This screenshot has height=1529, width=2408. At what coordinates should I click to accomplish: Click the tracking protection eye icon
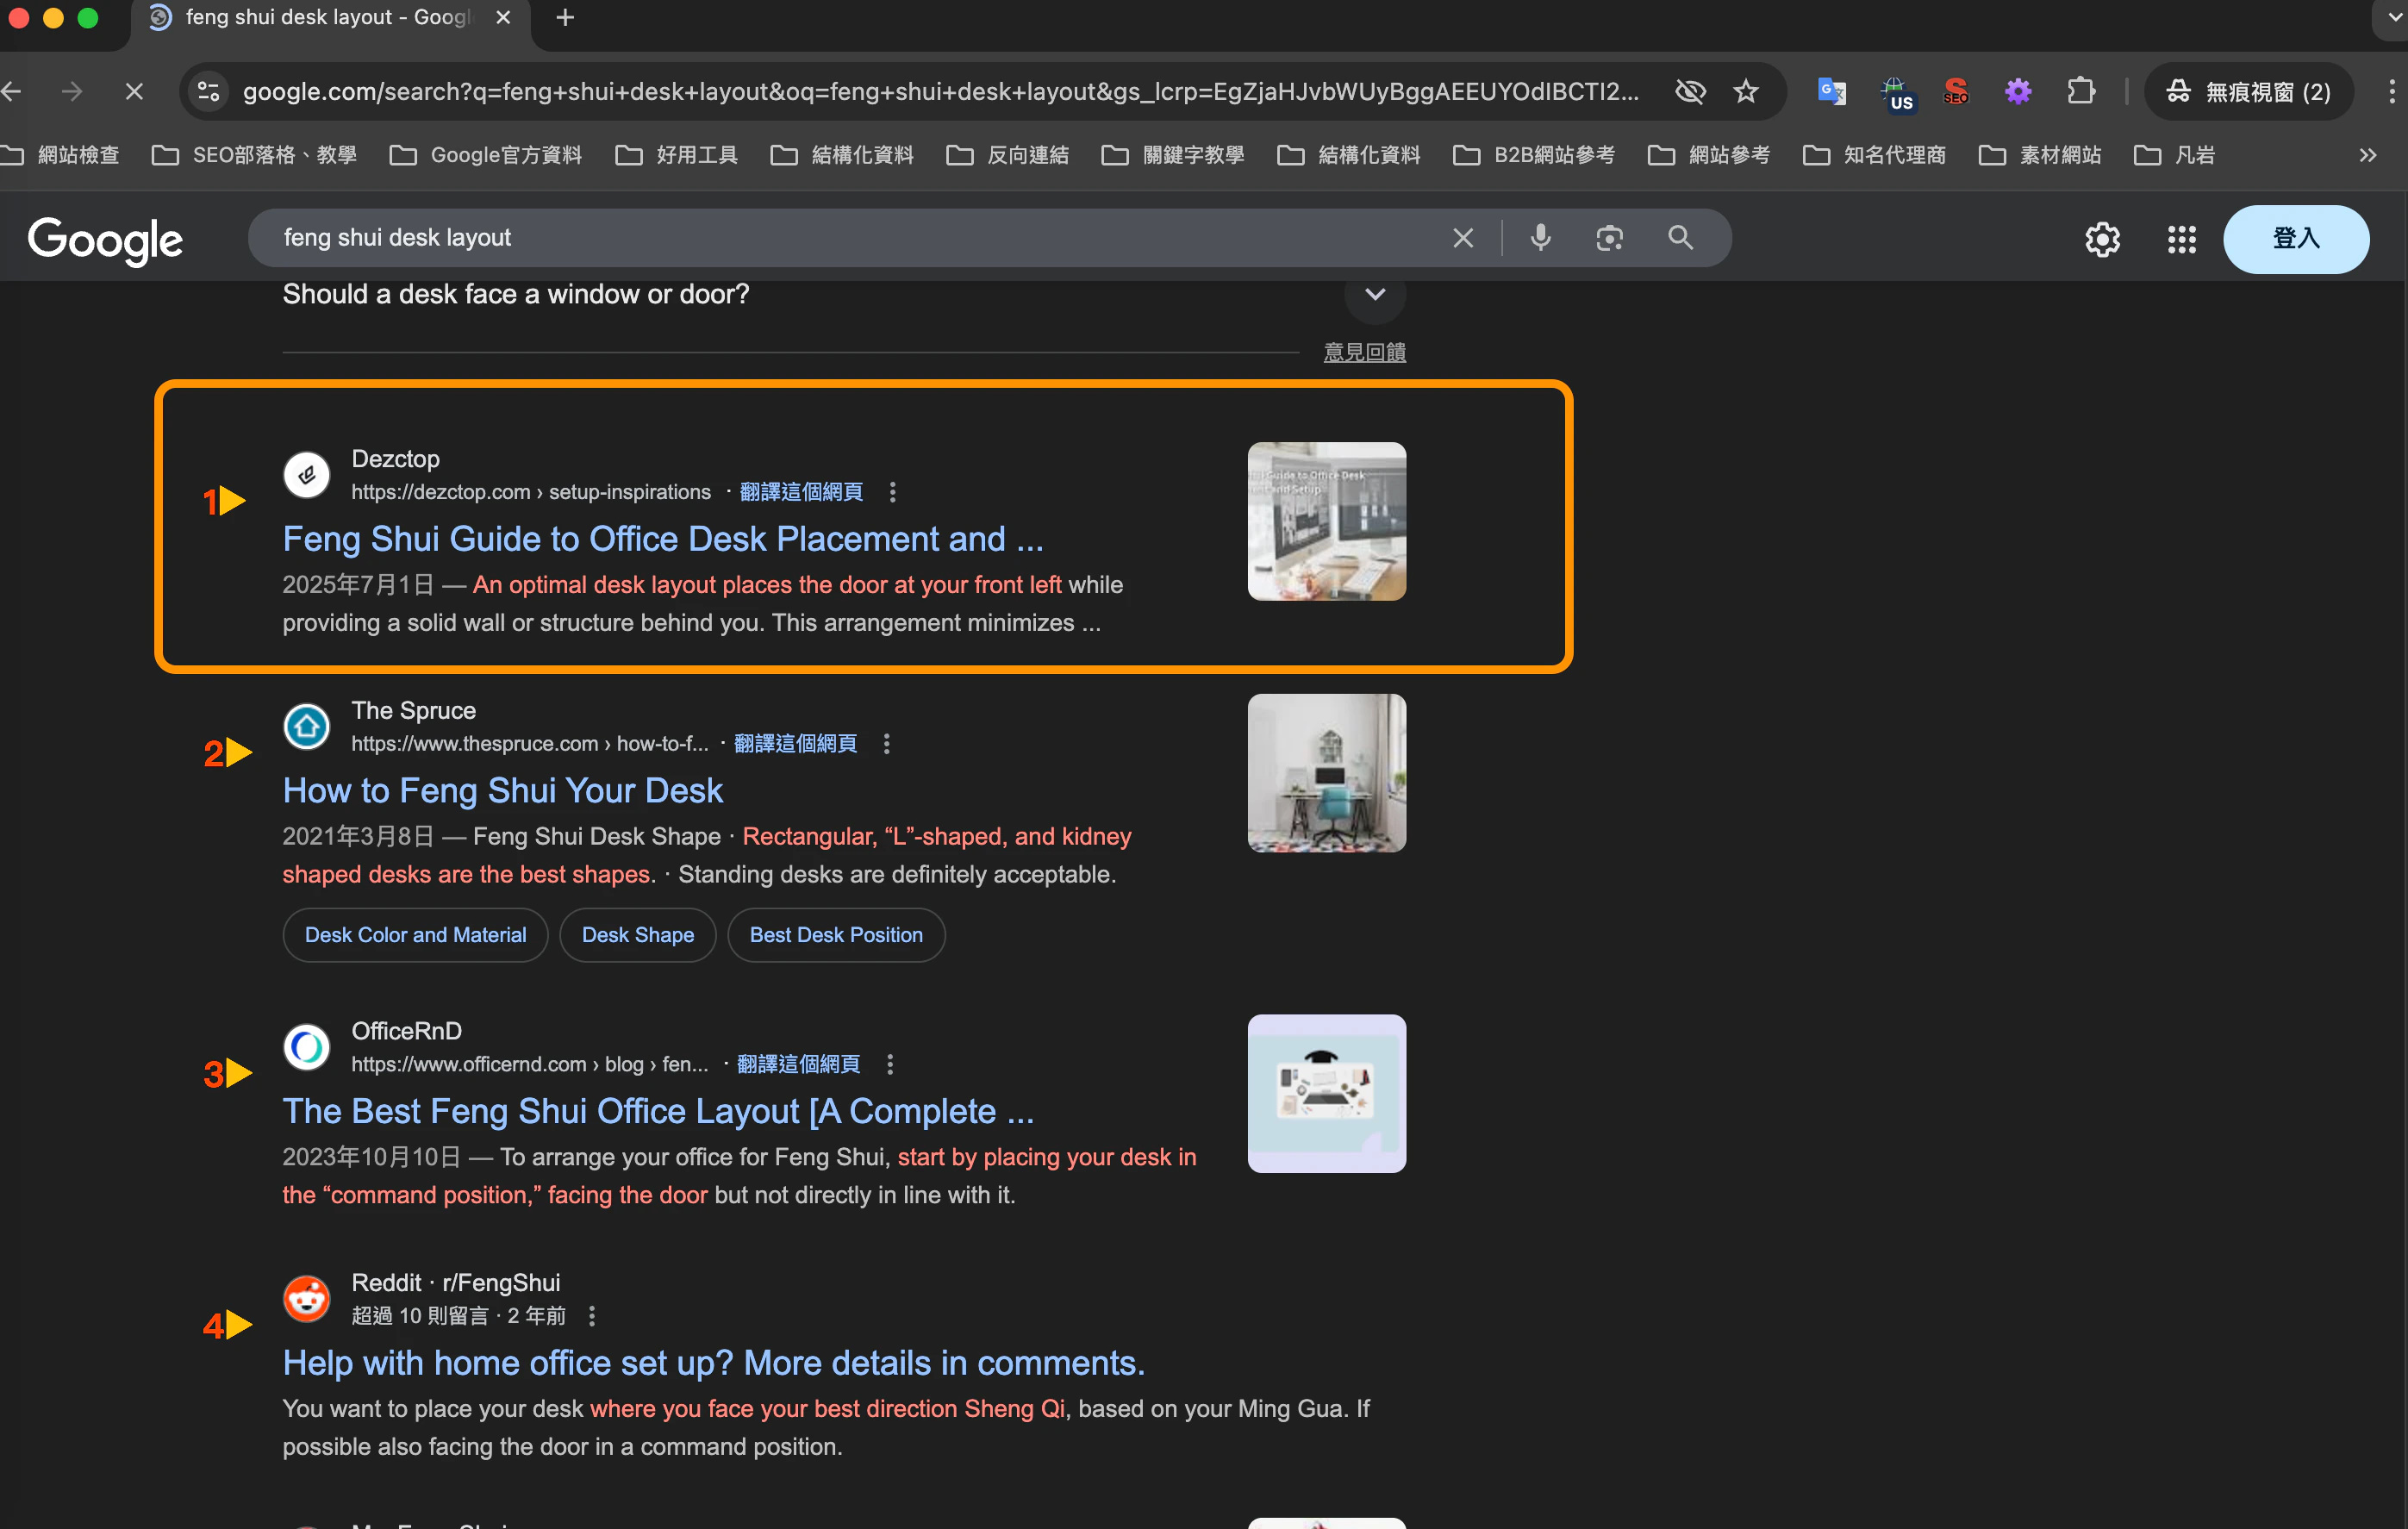pyautogui.click(x=1690, y=92)
